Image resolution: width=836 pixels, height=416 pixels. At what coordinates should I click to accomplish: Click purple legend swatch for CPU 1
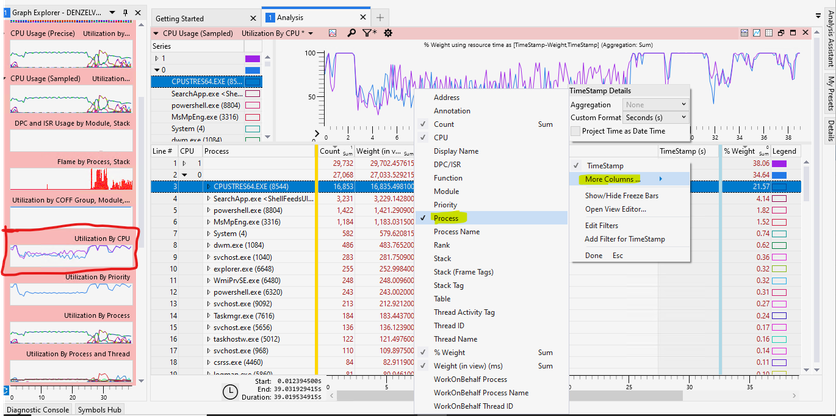pyautogui.click(x=779, y=163)
